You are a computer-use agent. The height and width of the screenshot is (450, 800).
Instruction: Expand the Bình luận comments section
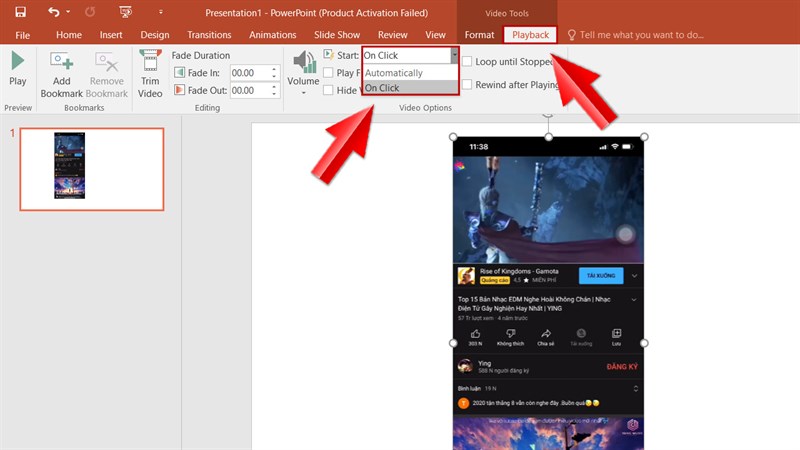(636, 389)
